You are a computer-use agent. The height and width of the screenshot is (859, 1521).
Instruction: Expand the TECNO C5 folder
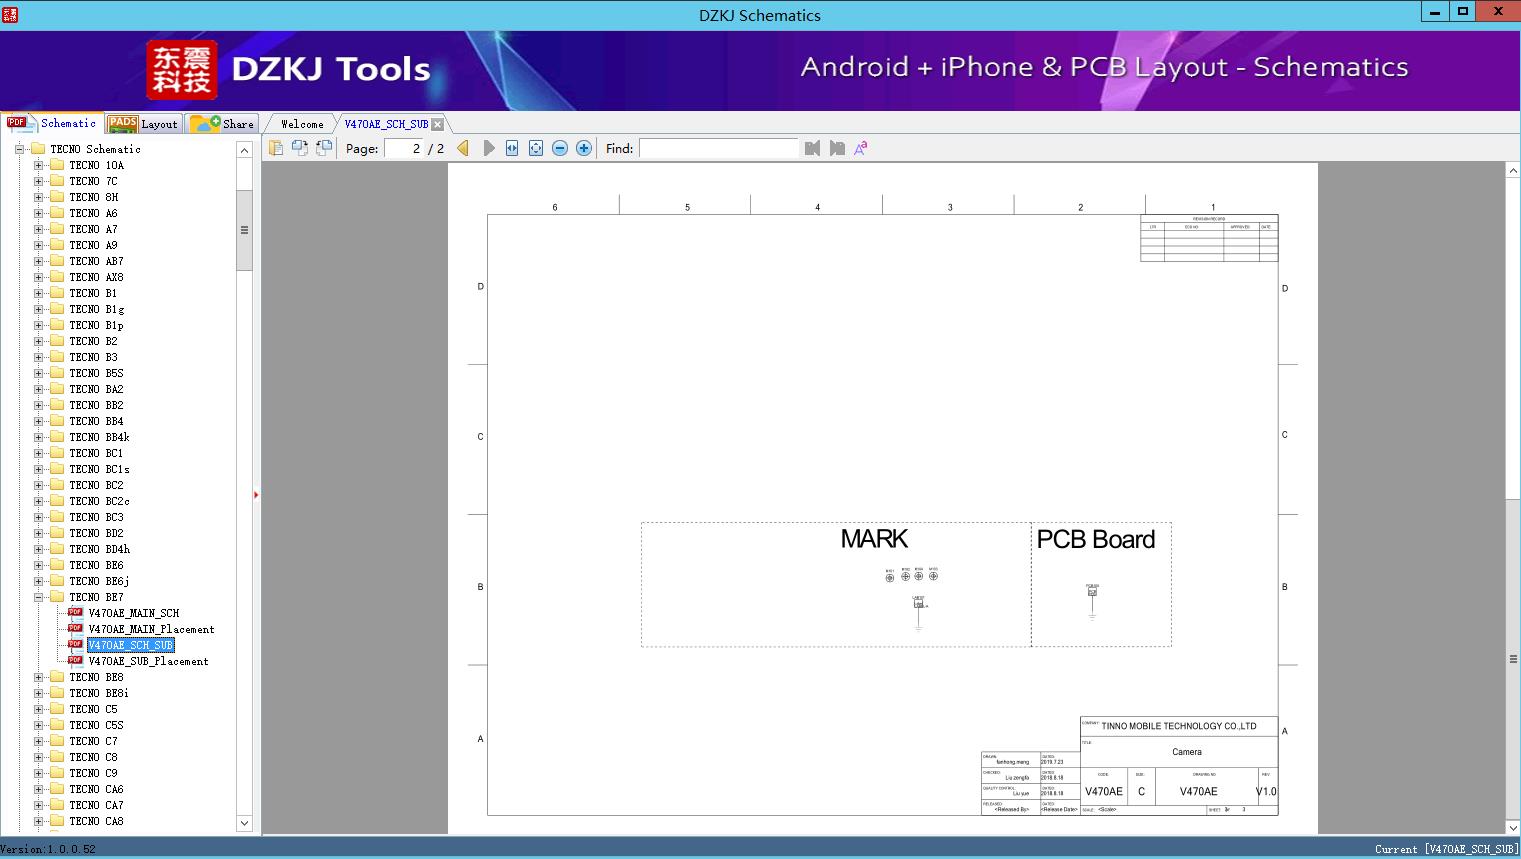coord(38,709)
